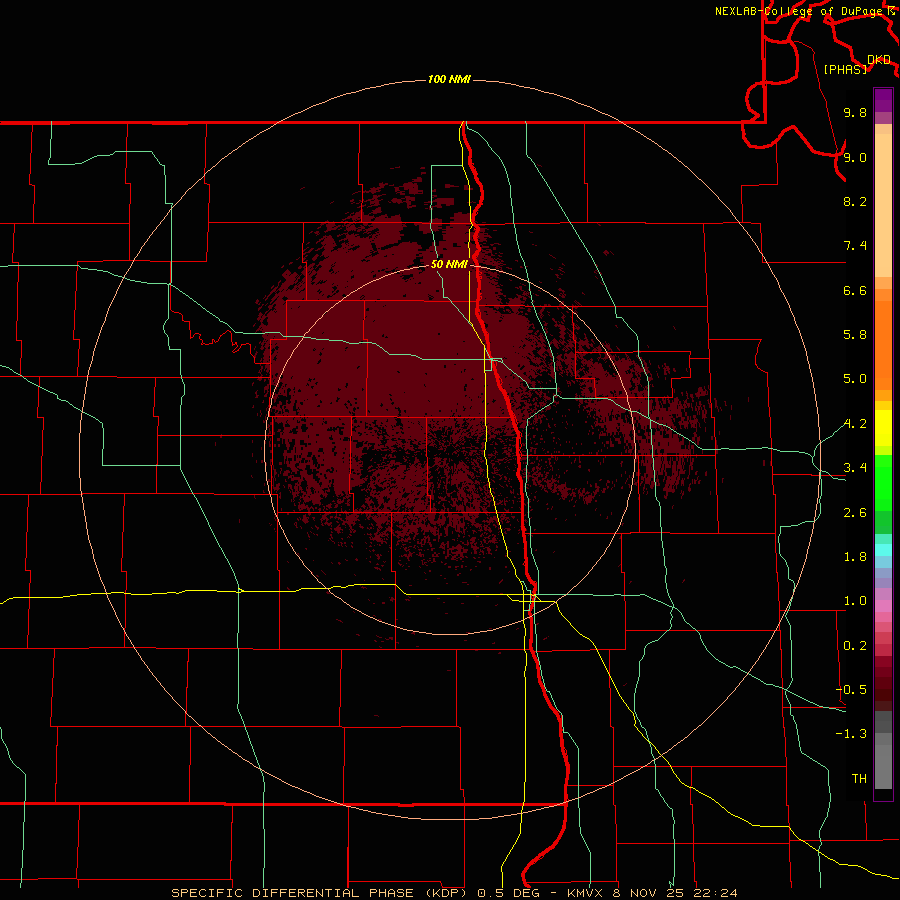Click the 7.4 color scale value
This screenshot has height=900, width=900.
[x=855, y=246]
